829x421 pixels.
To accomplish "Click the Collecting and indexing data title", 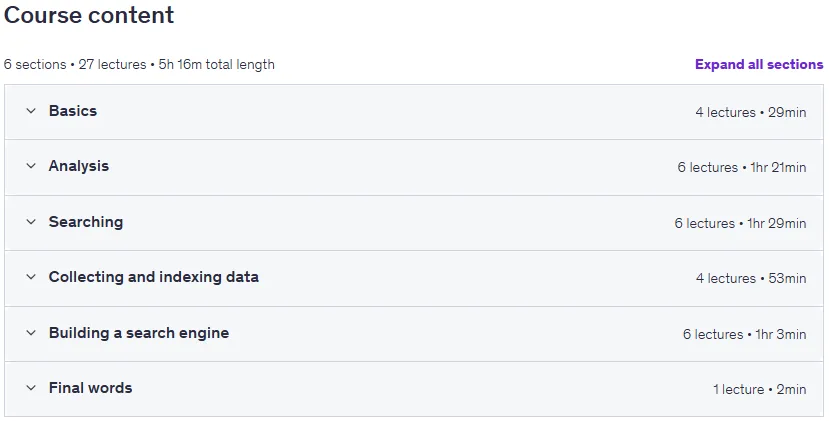I will 153,277.
